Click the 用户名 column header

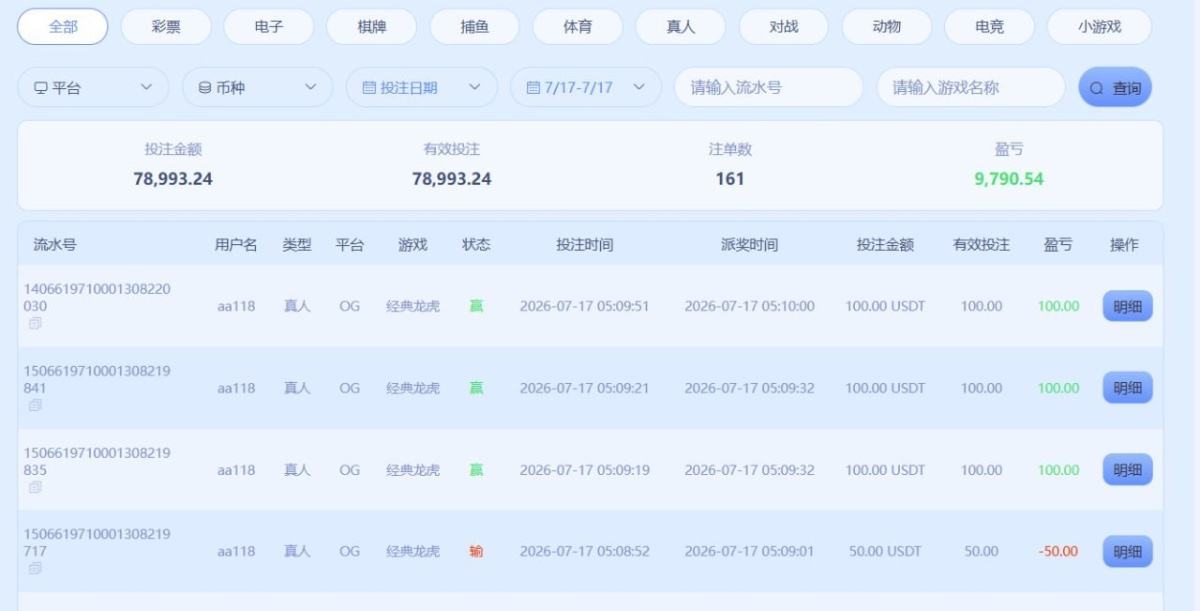(236, 244)
